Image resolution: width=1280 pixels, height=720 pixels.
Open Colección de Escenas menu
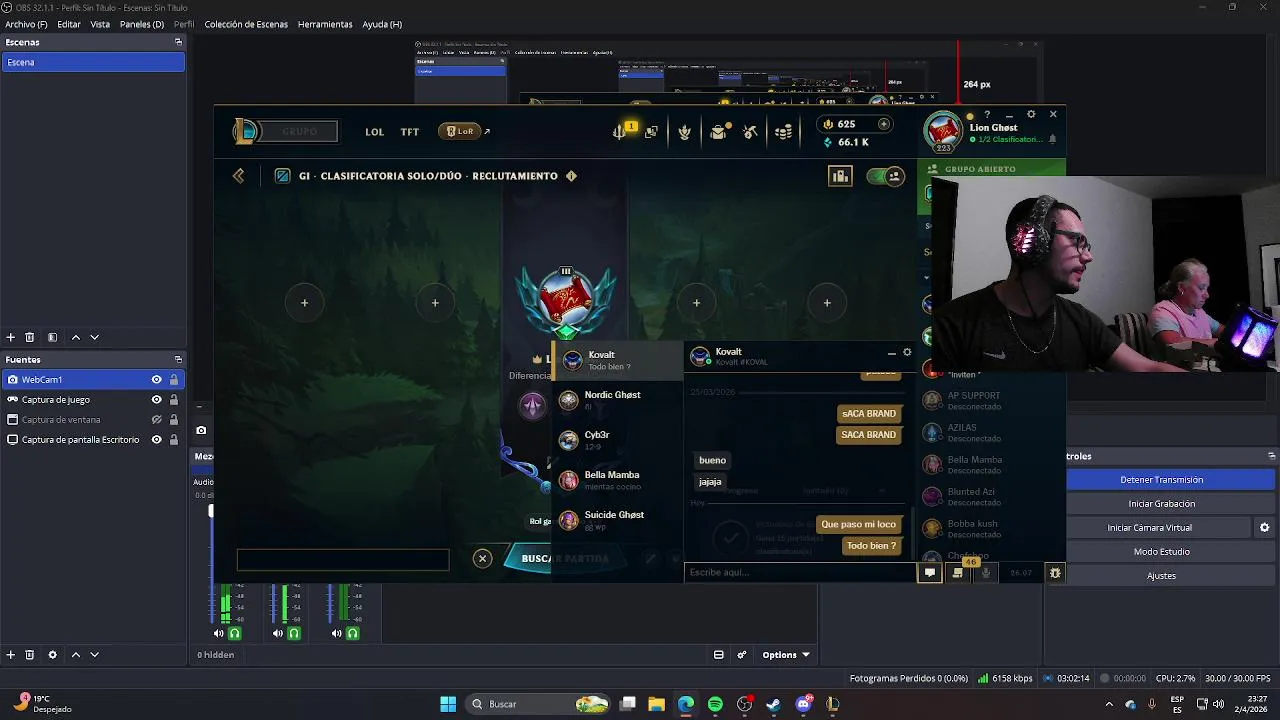(246, 24)
